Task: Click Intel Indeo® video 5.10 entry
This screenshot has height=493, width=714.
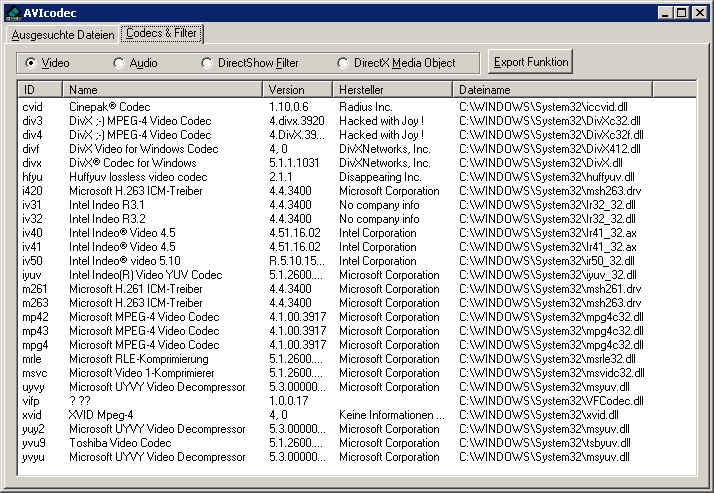Action: [x=125, y=261]
